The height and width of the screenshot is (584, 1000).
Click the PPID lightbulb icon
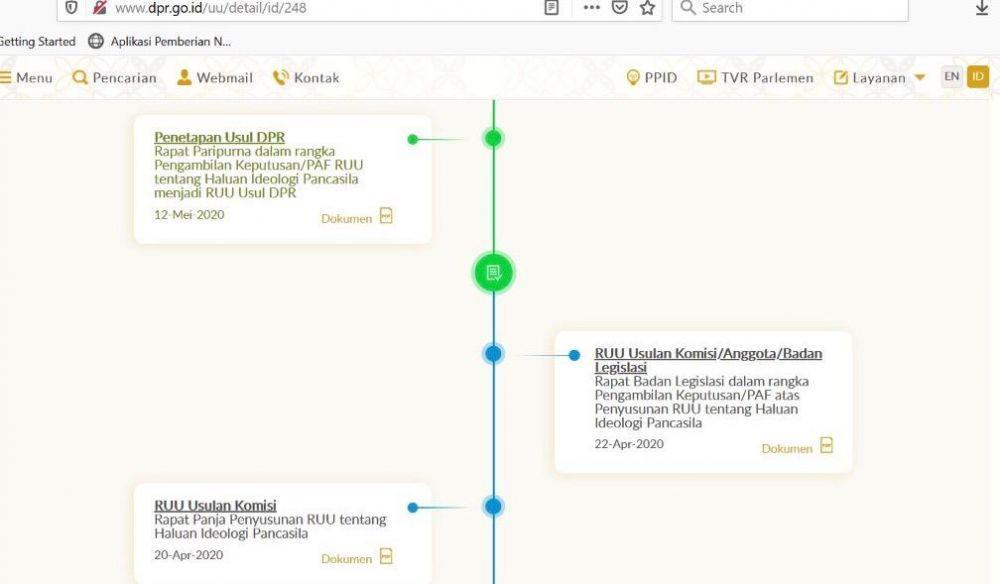pyautogui.click(x=633, y=78)
